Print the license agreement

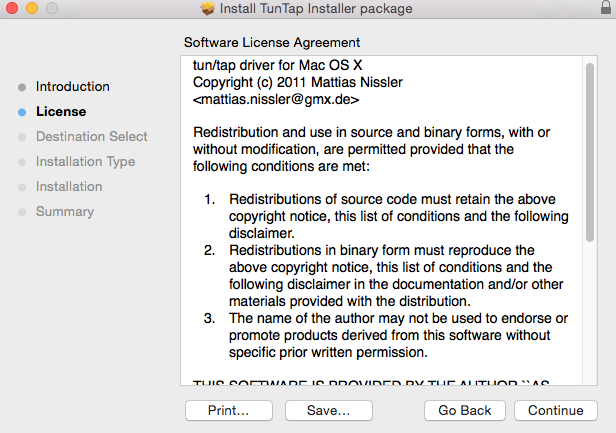(229, 411)
